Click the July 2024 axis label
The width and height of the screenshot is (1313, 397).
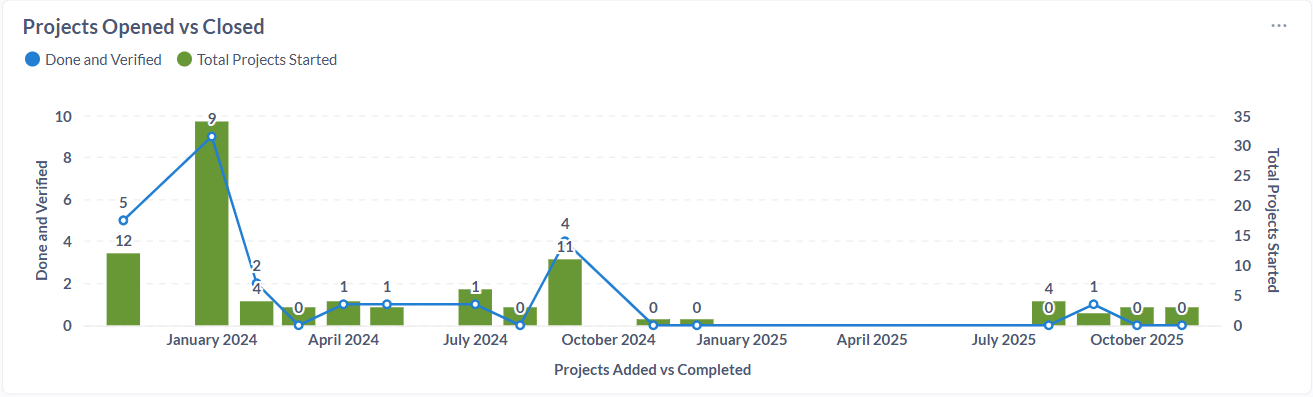475,340
